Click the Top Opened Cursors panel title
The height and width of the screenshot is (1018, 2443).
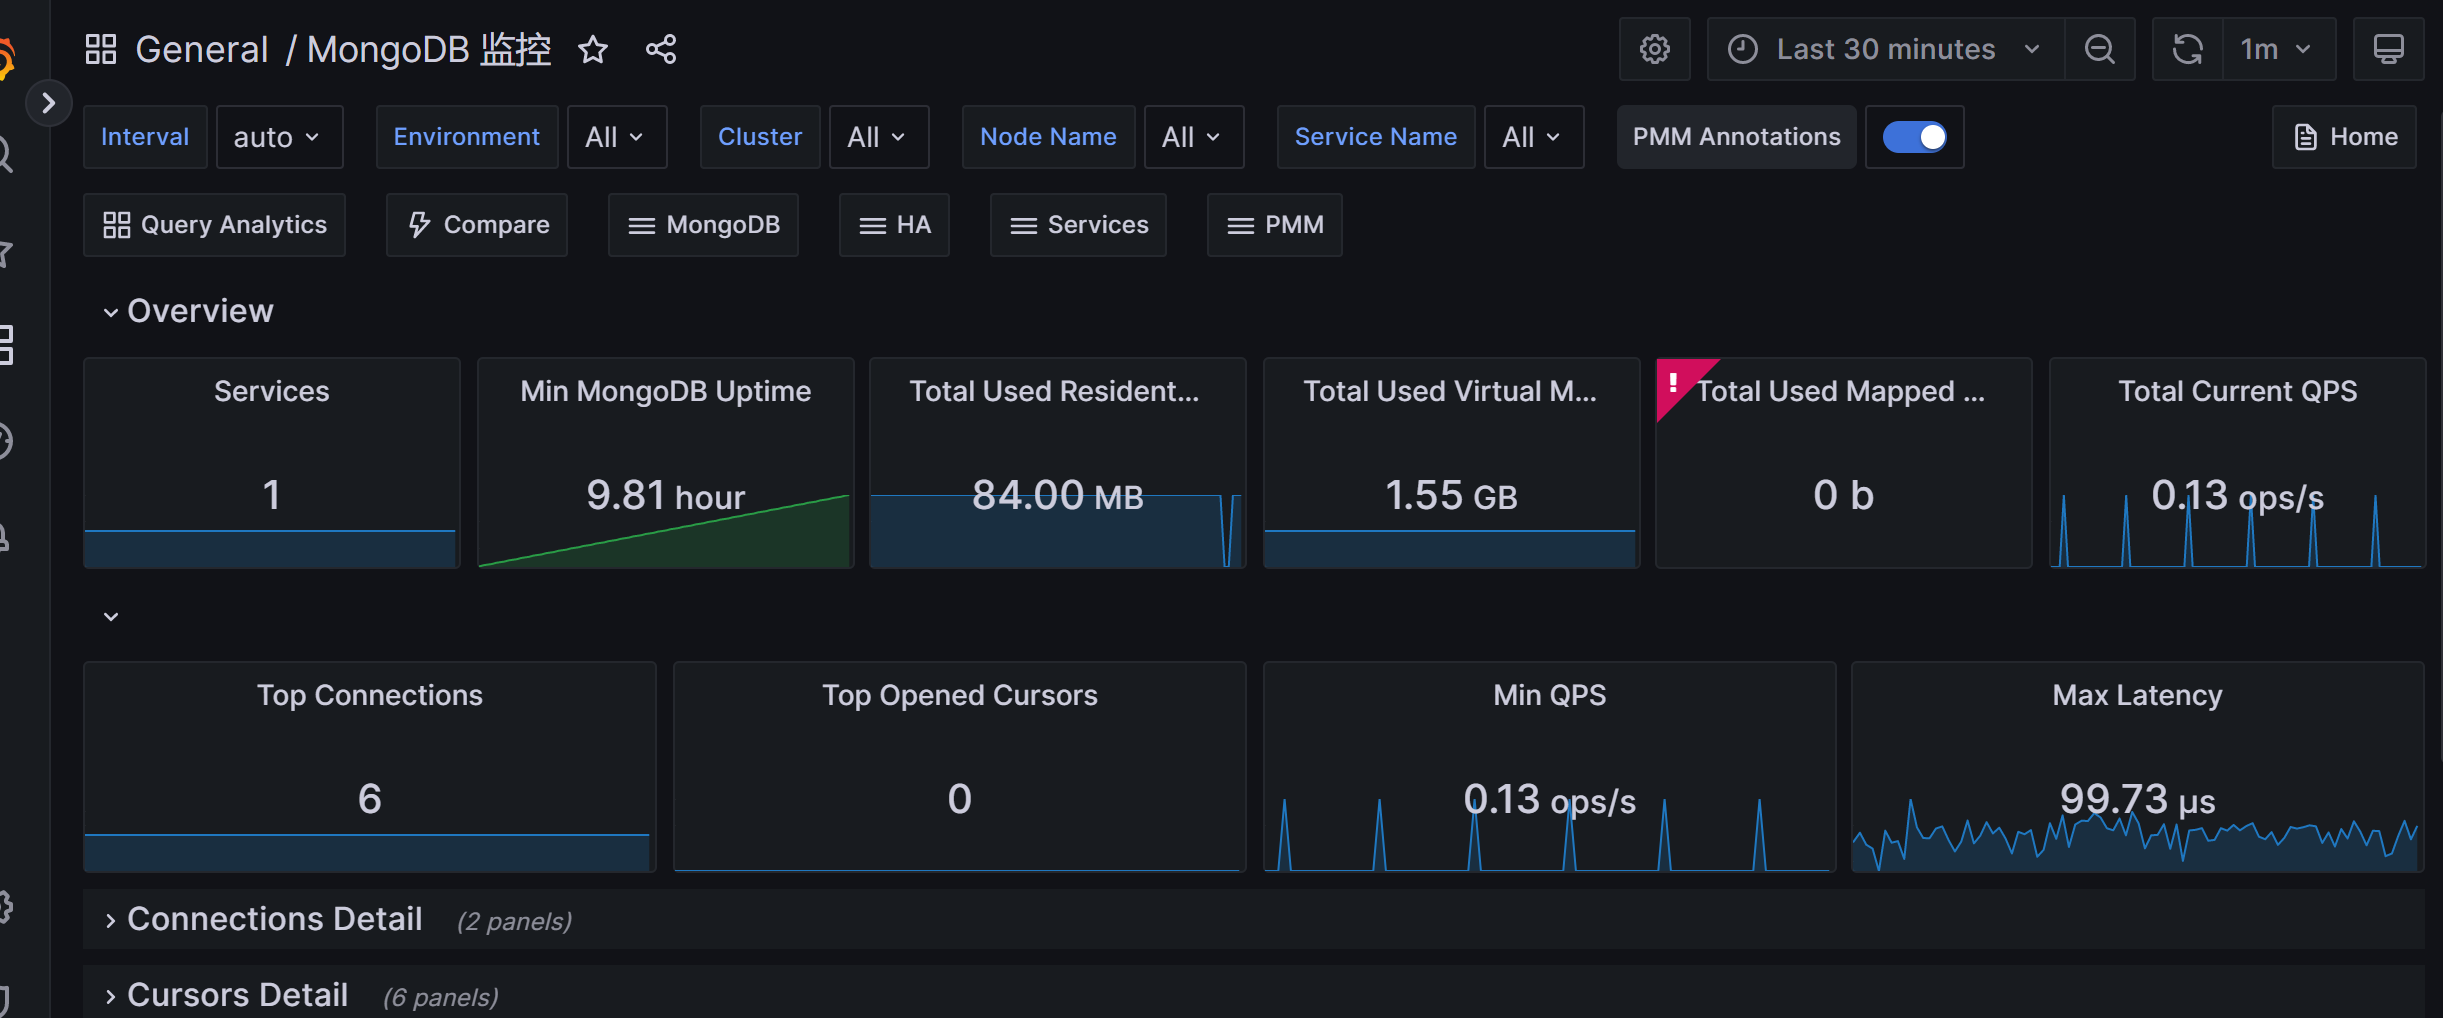pos(960,695)
